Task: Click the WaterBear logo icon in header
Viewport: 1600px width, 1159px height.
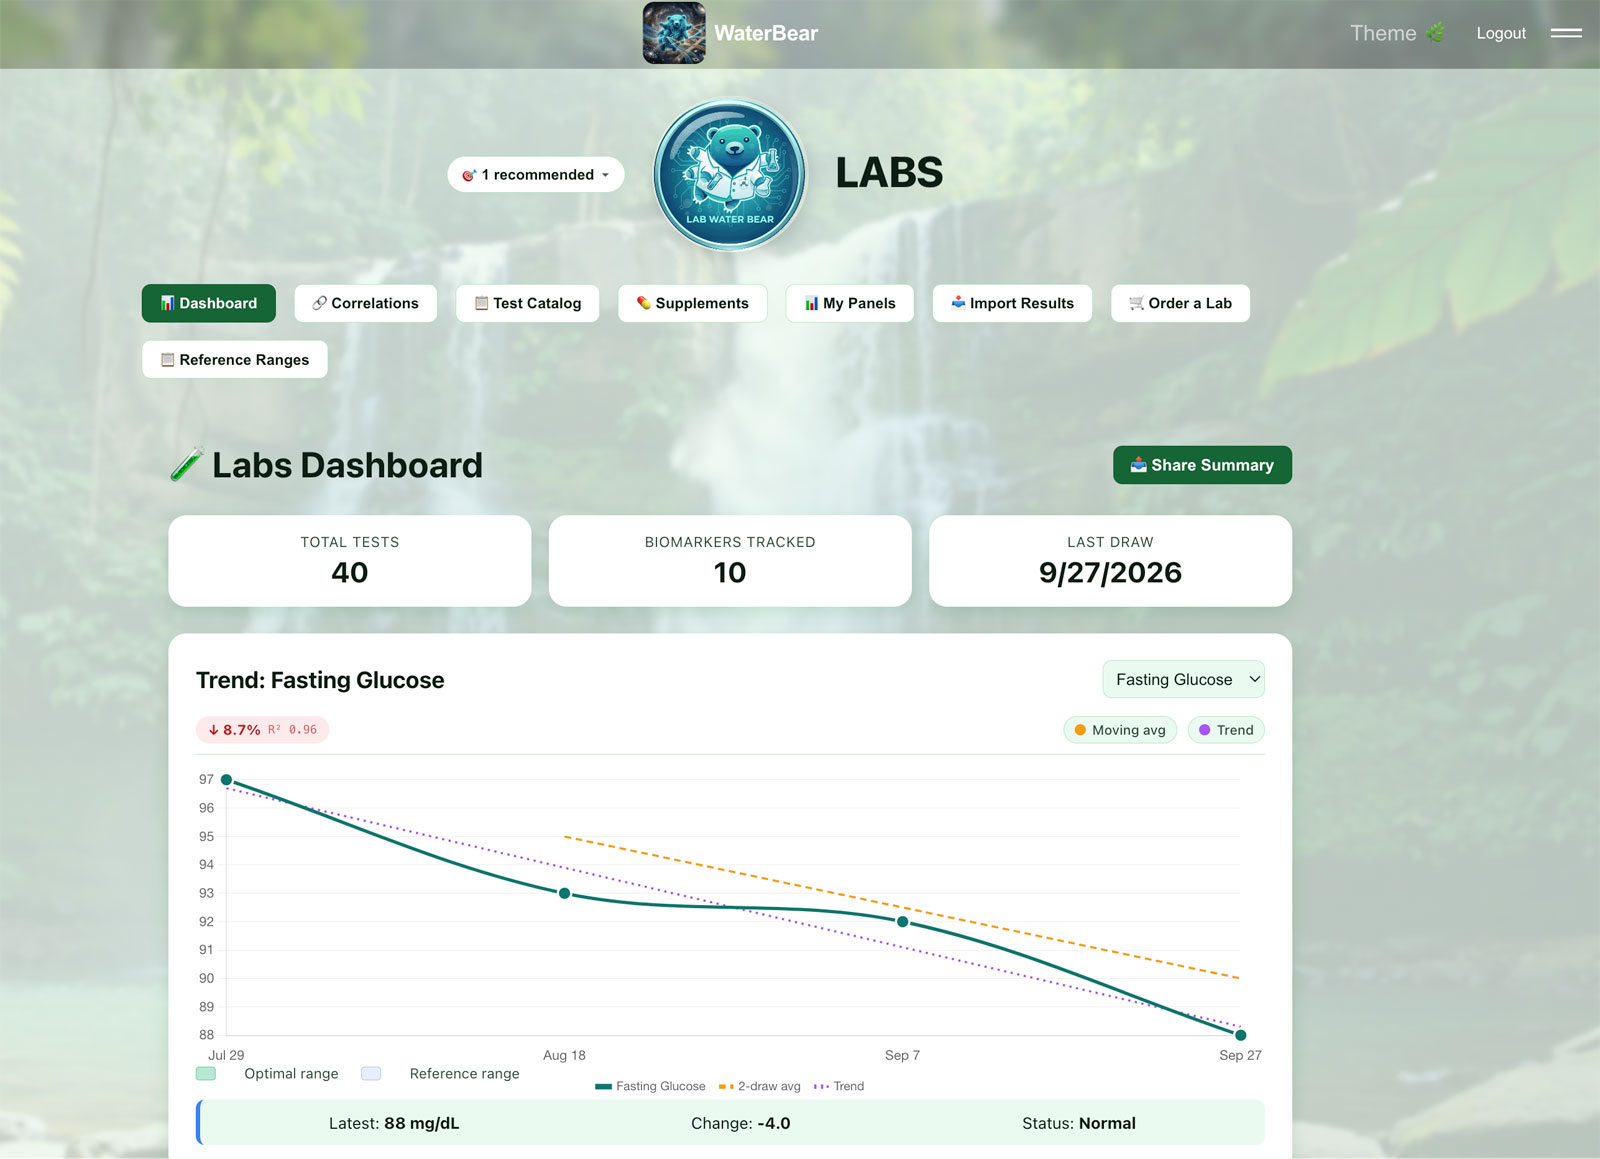Action: (674, 33)
